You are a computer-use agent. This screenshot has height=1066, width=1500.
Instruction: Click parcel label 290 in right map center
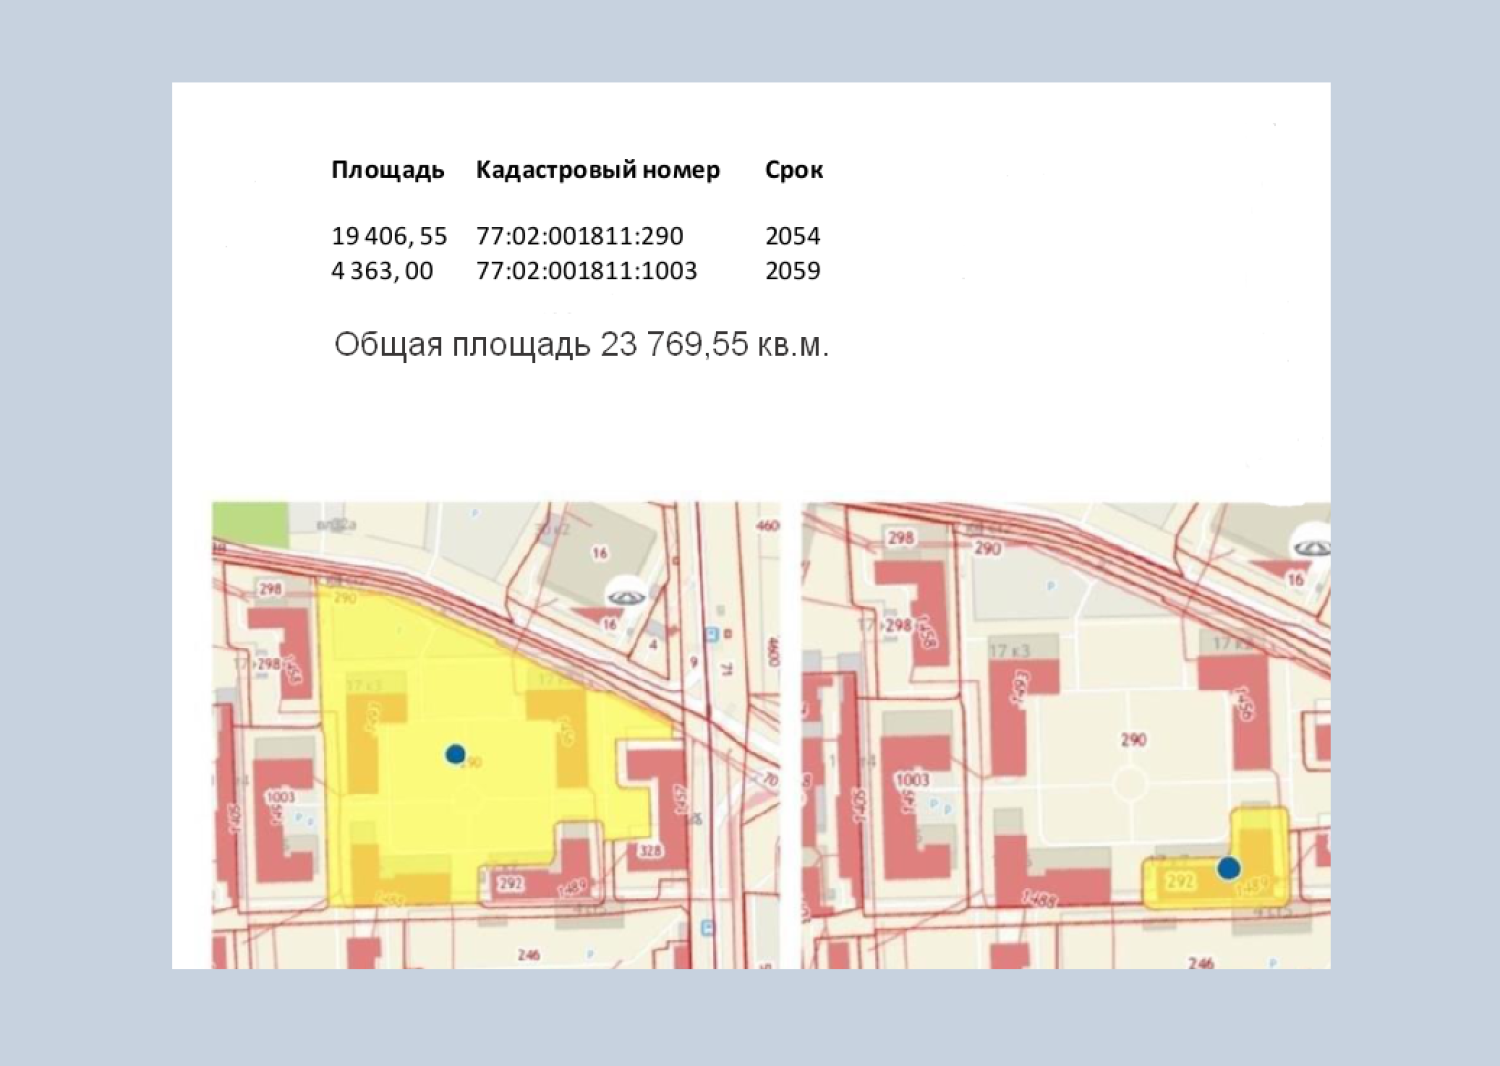1133,740
